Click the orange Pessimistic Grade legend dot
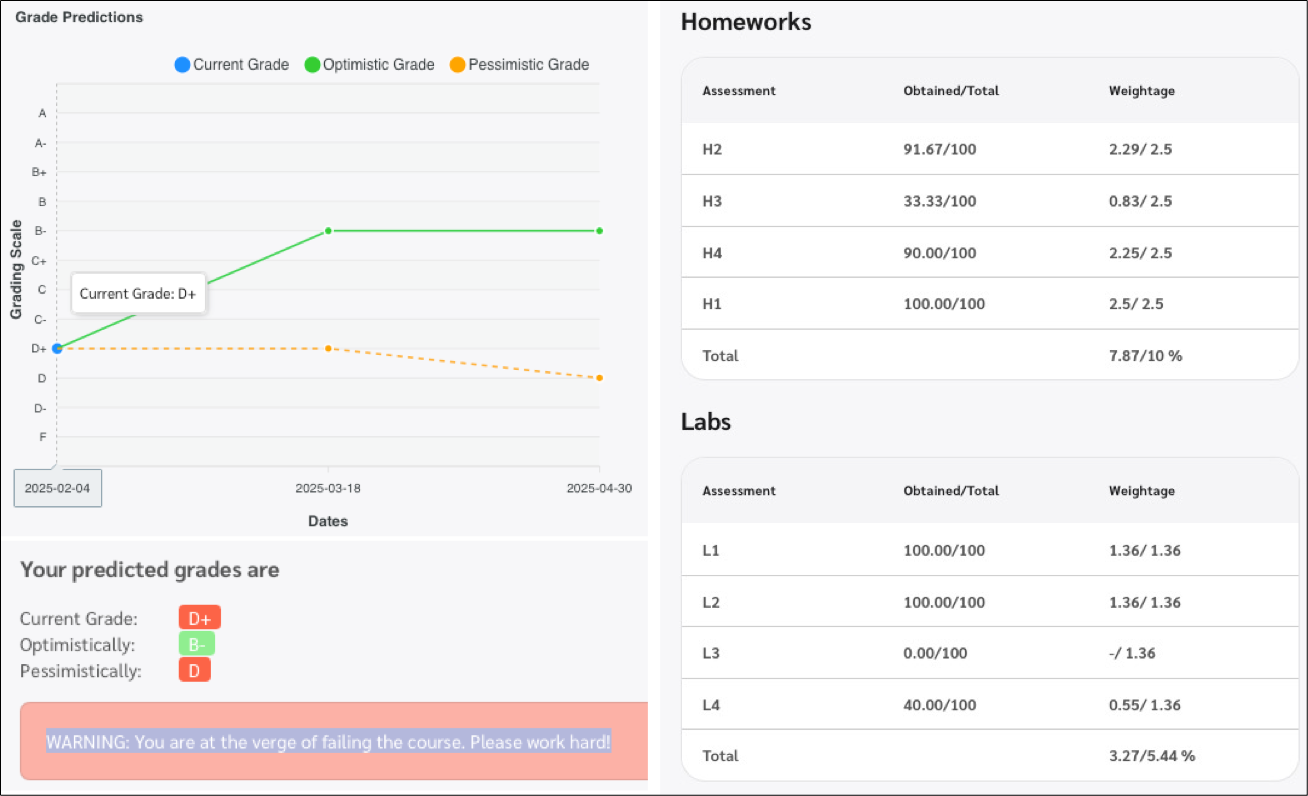 457,65
